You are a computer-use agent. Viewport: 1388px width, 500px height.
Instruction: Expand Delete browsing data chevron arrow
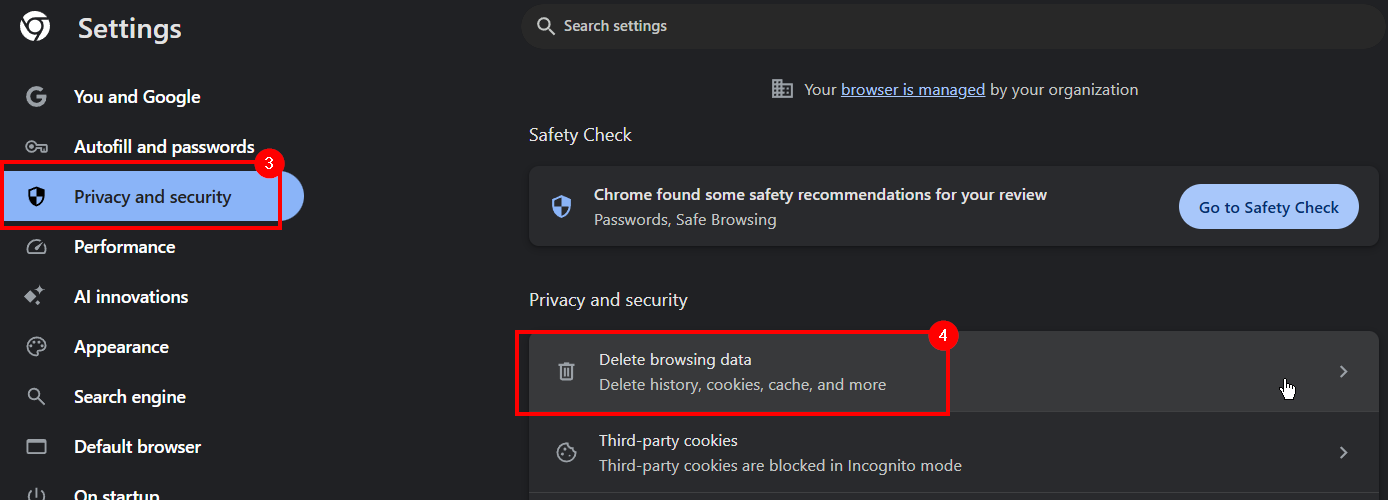(x=1343, y=372)
